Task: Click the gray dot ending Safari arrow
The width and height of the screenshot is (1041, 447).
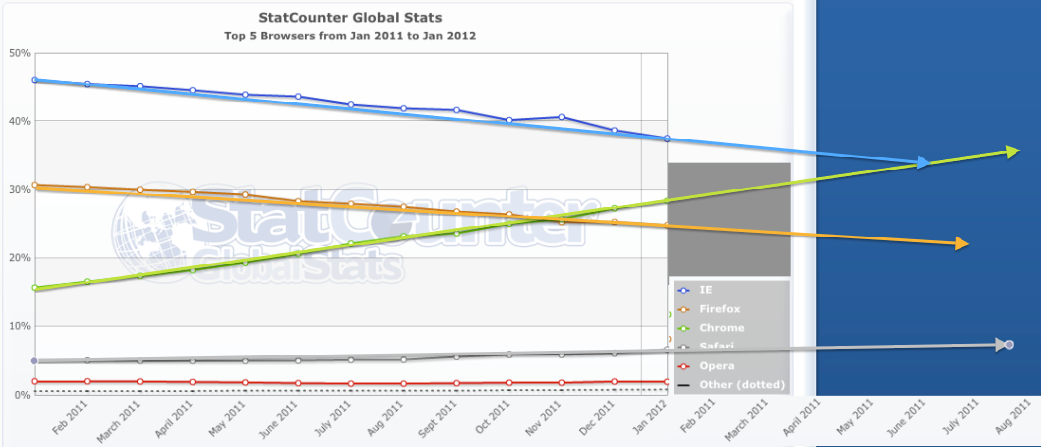Action: [1009, 345]
